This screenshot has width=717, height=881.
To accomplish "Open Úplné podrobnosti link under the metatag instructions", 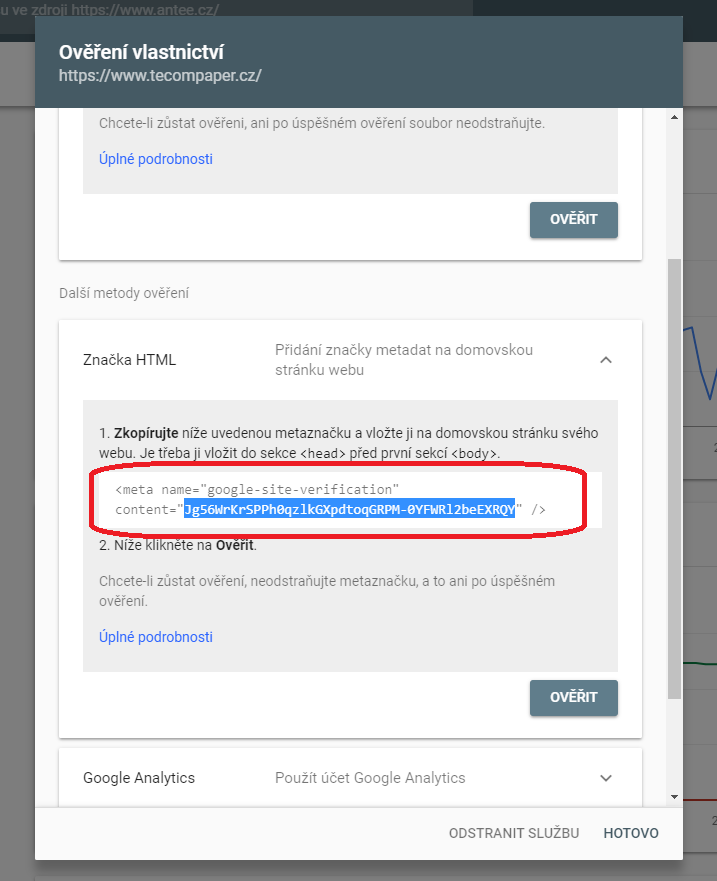I will pyautogui.click(x=156, y=637).
